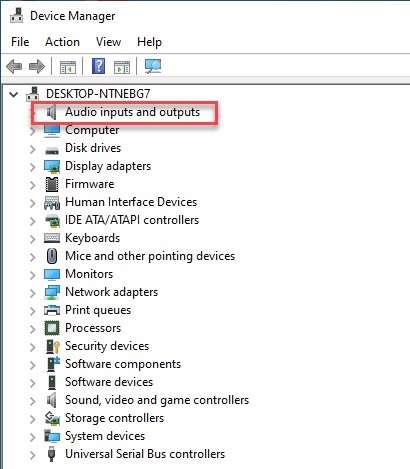Select Audio inputs and outputs entry
The height and width of the screenshot is (469, 410).
132,112
